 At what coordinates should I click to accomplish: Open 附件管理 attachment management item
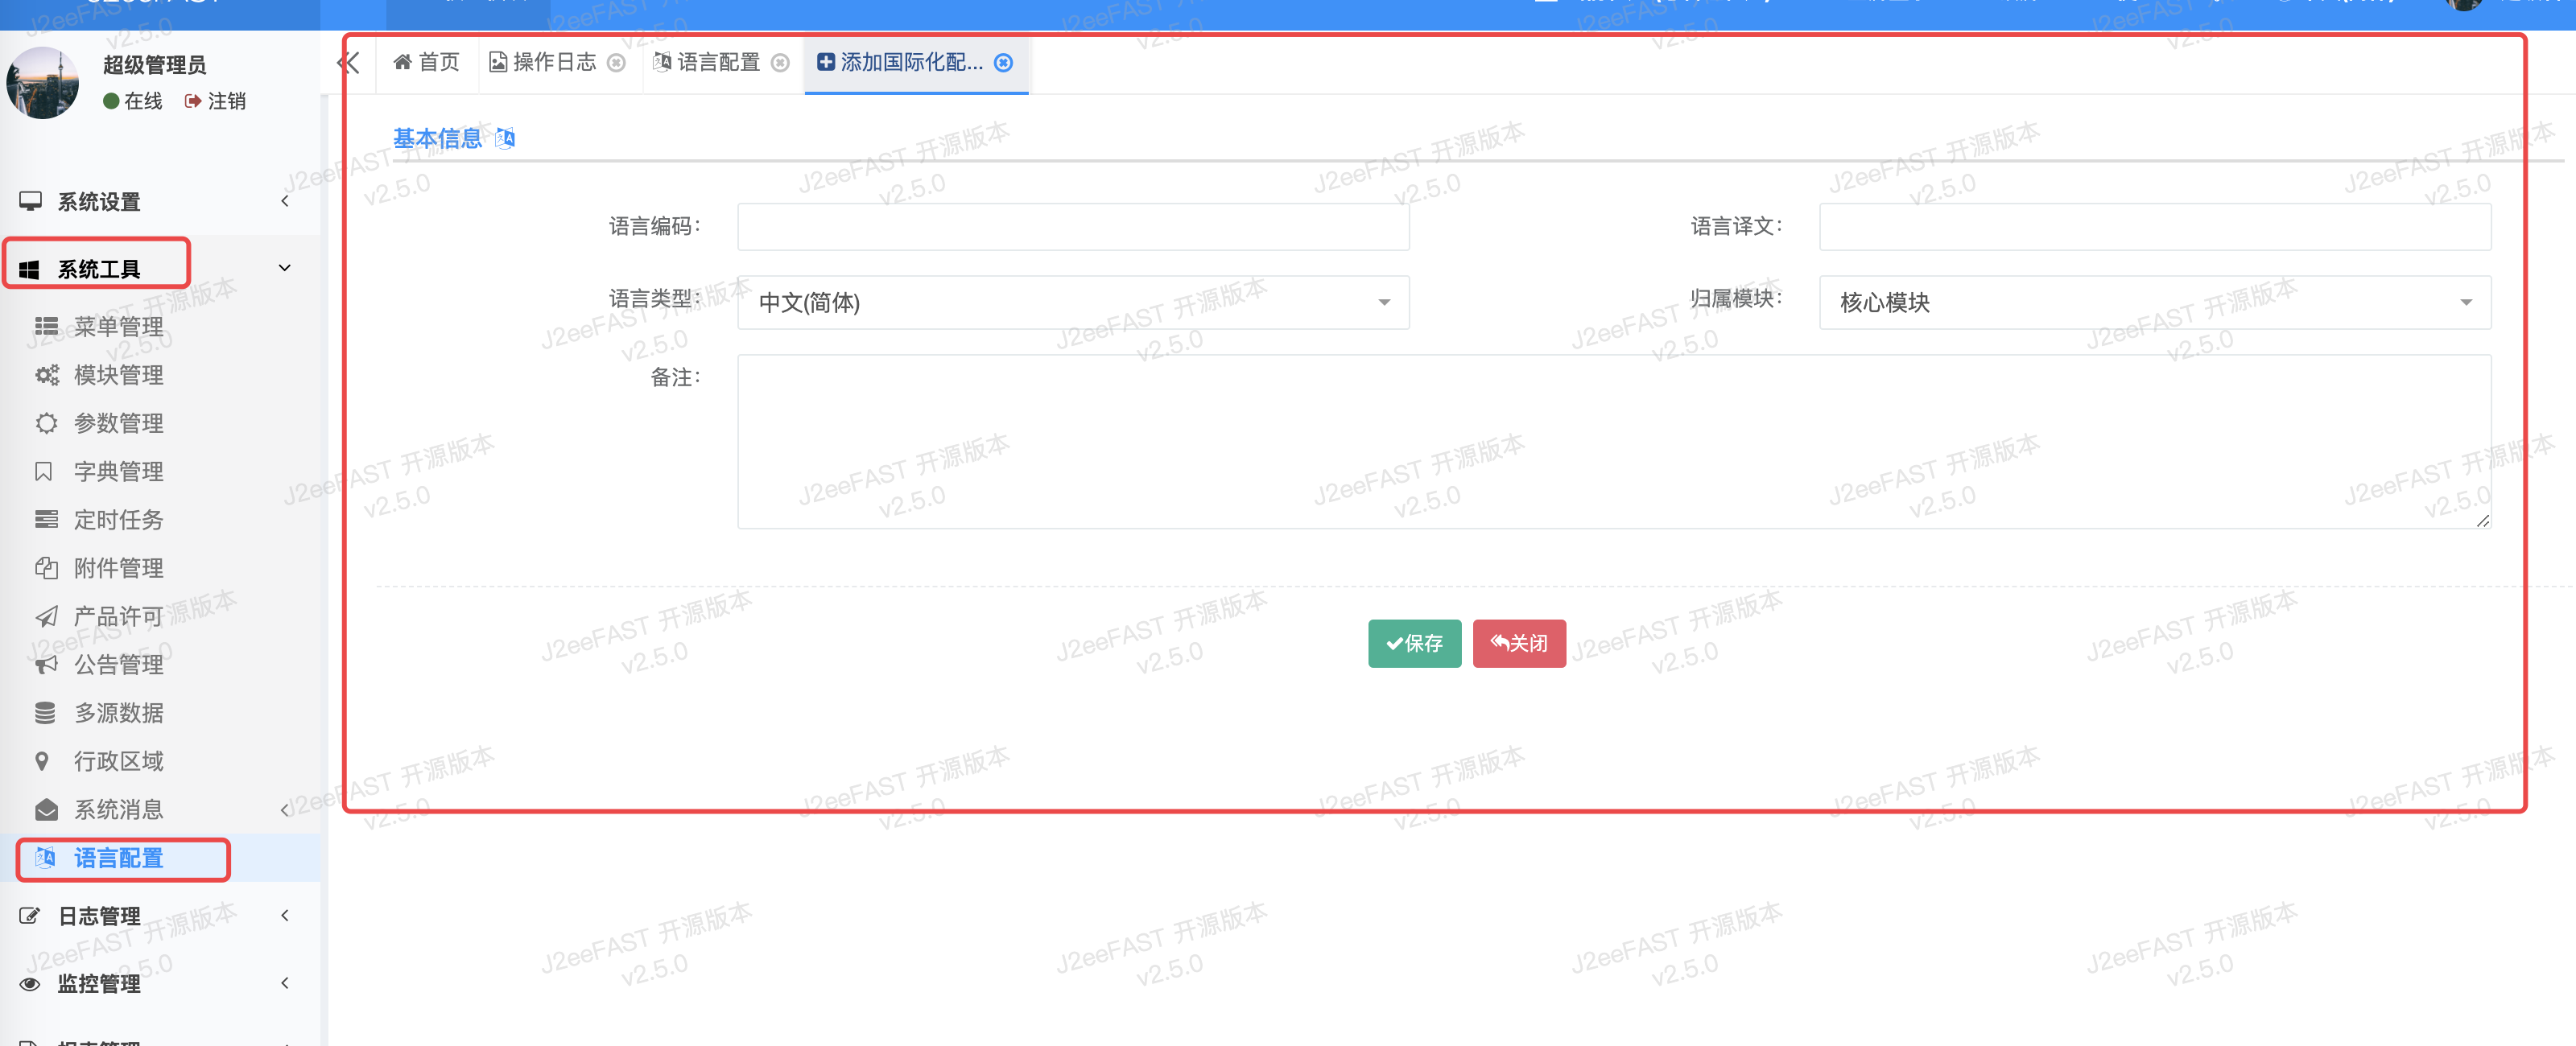click(x=118, y=568)
